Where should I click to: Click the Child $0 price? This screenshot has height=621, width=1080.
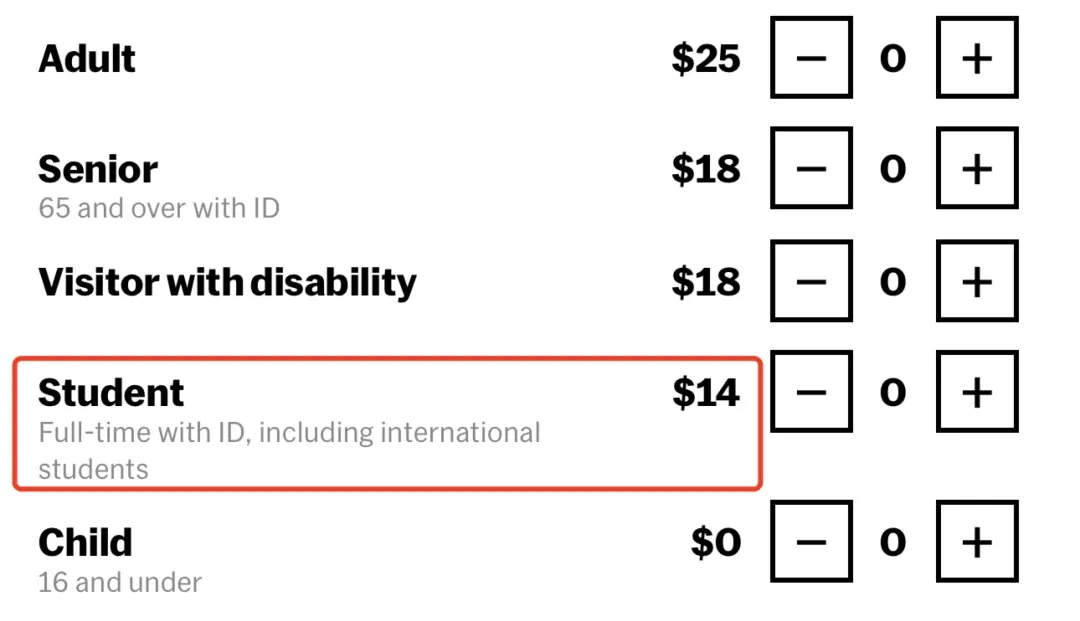pos(716,542)
